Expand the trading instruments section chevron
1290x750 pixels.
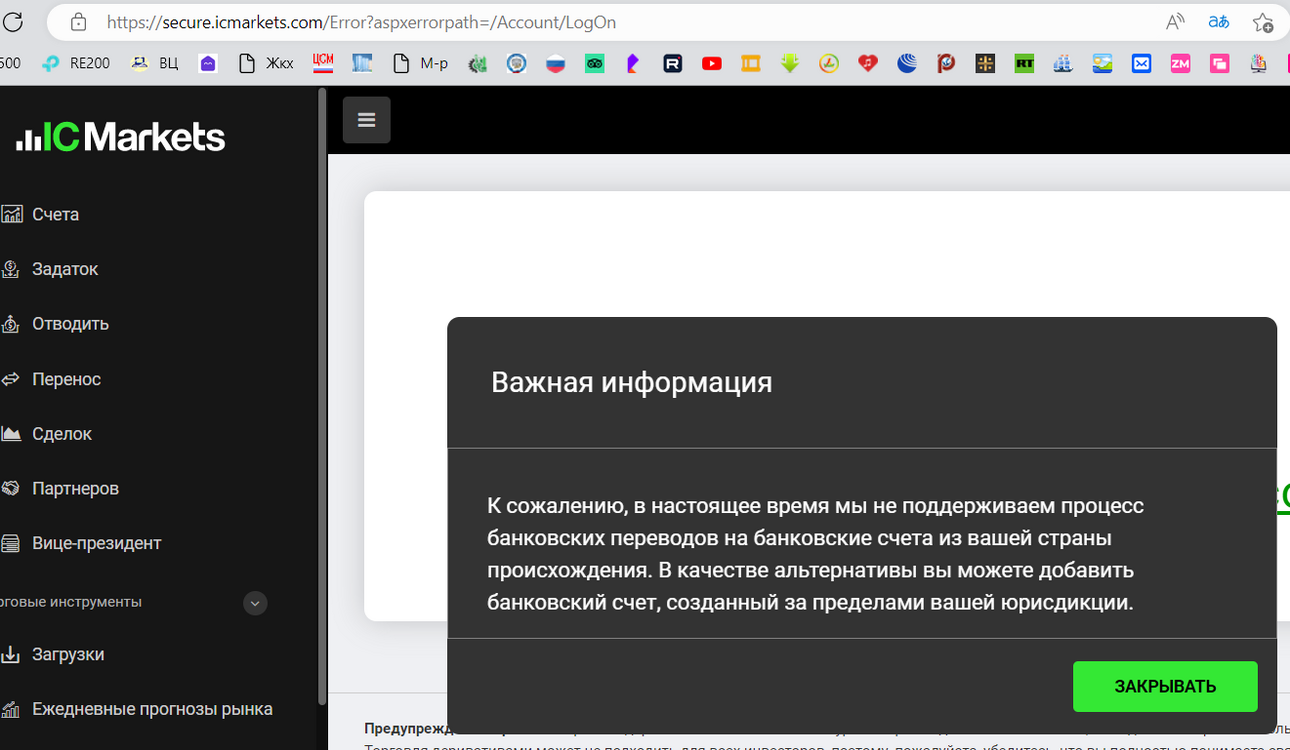click(255, 603)
